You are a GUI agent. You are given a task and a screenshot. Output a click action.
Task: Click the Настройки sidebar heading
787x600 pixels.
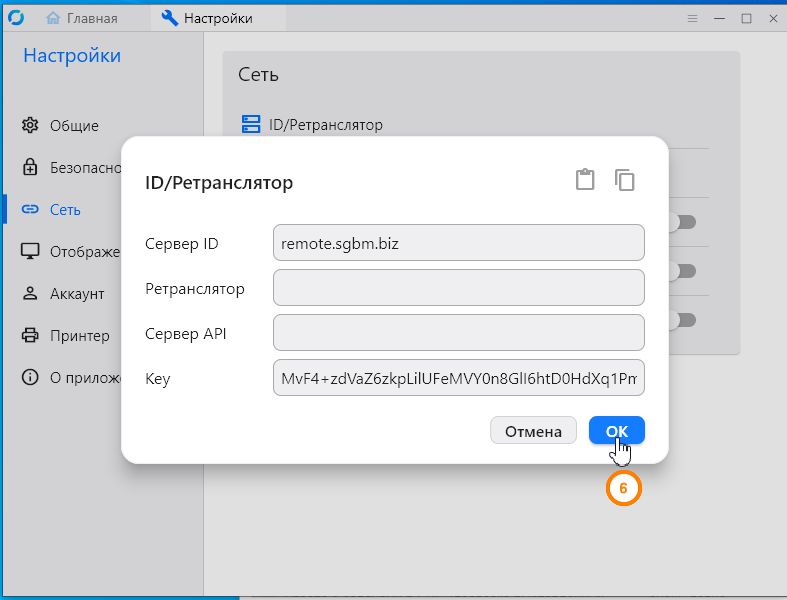point(72,55)
